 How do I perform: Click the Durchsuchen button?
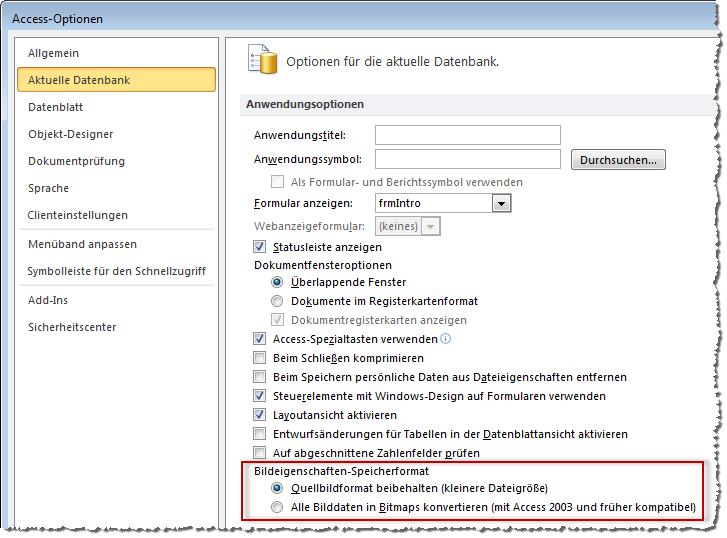(618, 159)
